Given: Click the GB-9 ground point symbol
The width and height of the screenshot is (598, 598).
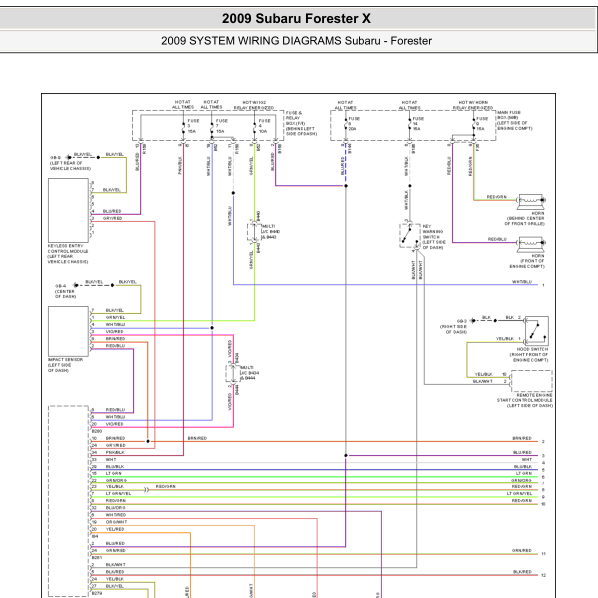Looking at the screenshot, I should pyautogui.click(x=69, y=158).
